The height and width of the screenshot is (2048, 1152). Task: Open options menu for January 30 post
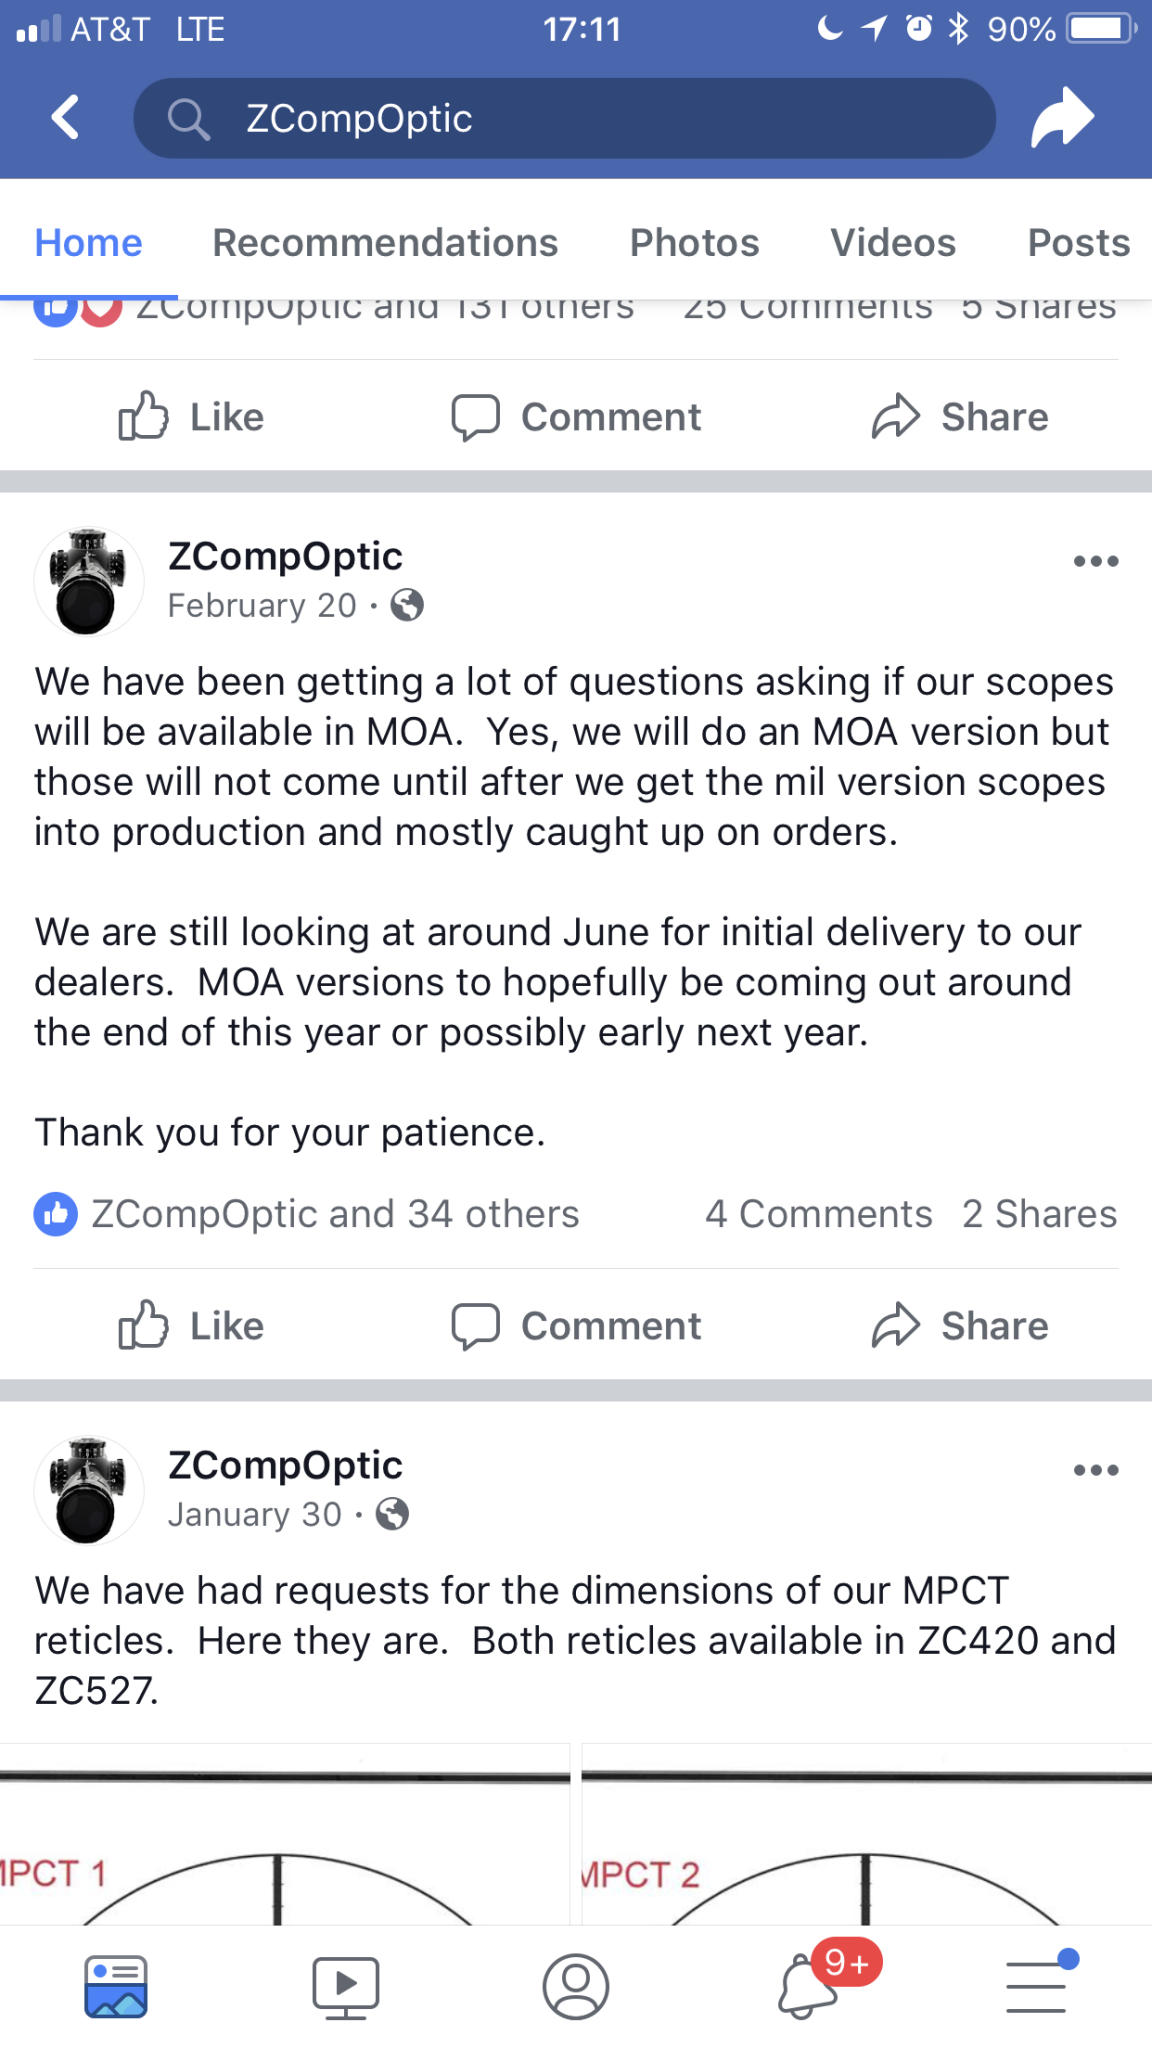[x=1095, y=1471]
